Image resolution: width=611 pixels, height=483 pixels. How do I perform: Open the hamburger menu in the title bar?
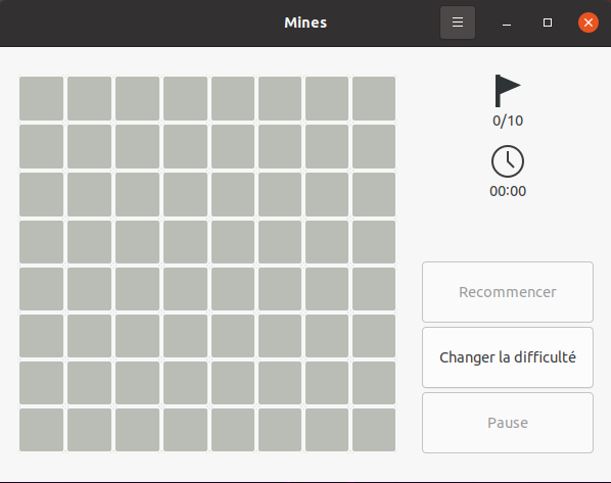tap(457, 22)
